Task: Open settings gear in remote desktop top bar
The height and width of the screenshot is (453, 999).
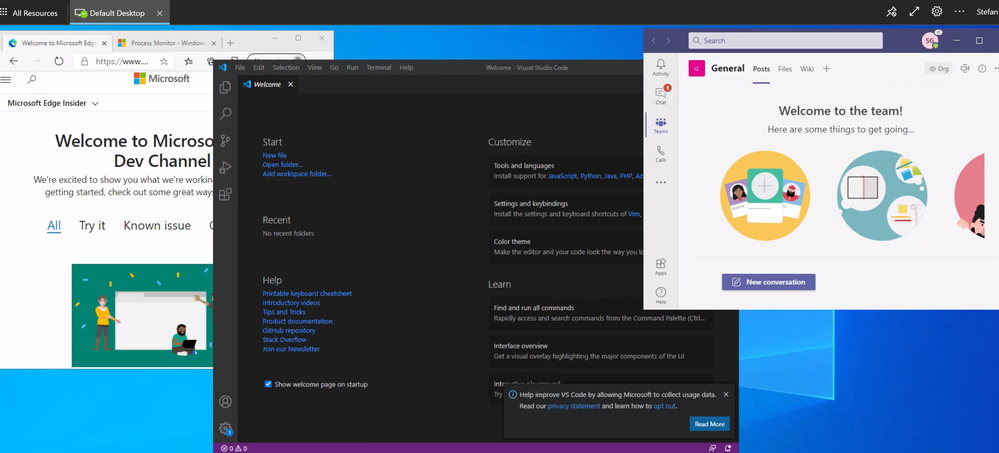Action: tap(937, 11)
